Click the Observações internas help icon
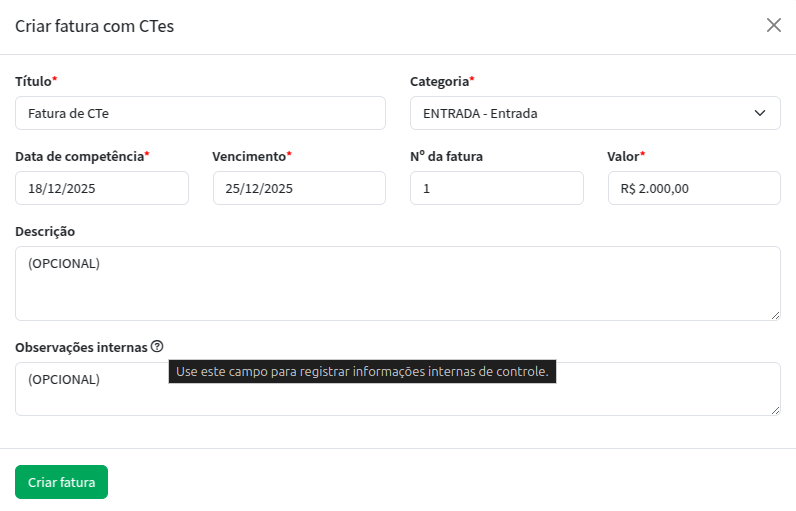Screen dimensions: 796x511 157,347
